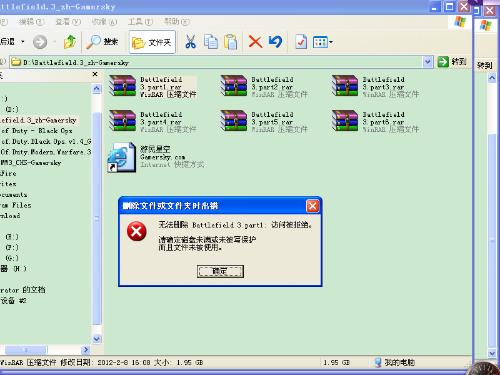This screenshot has height=375, width=500.
Task: Click the address bar path field
Action: click(x=217, y=62)
